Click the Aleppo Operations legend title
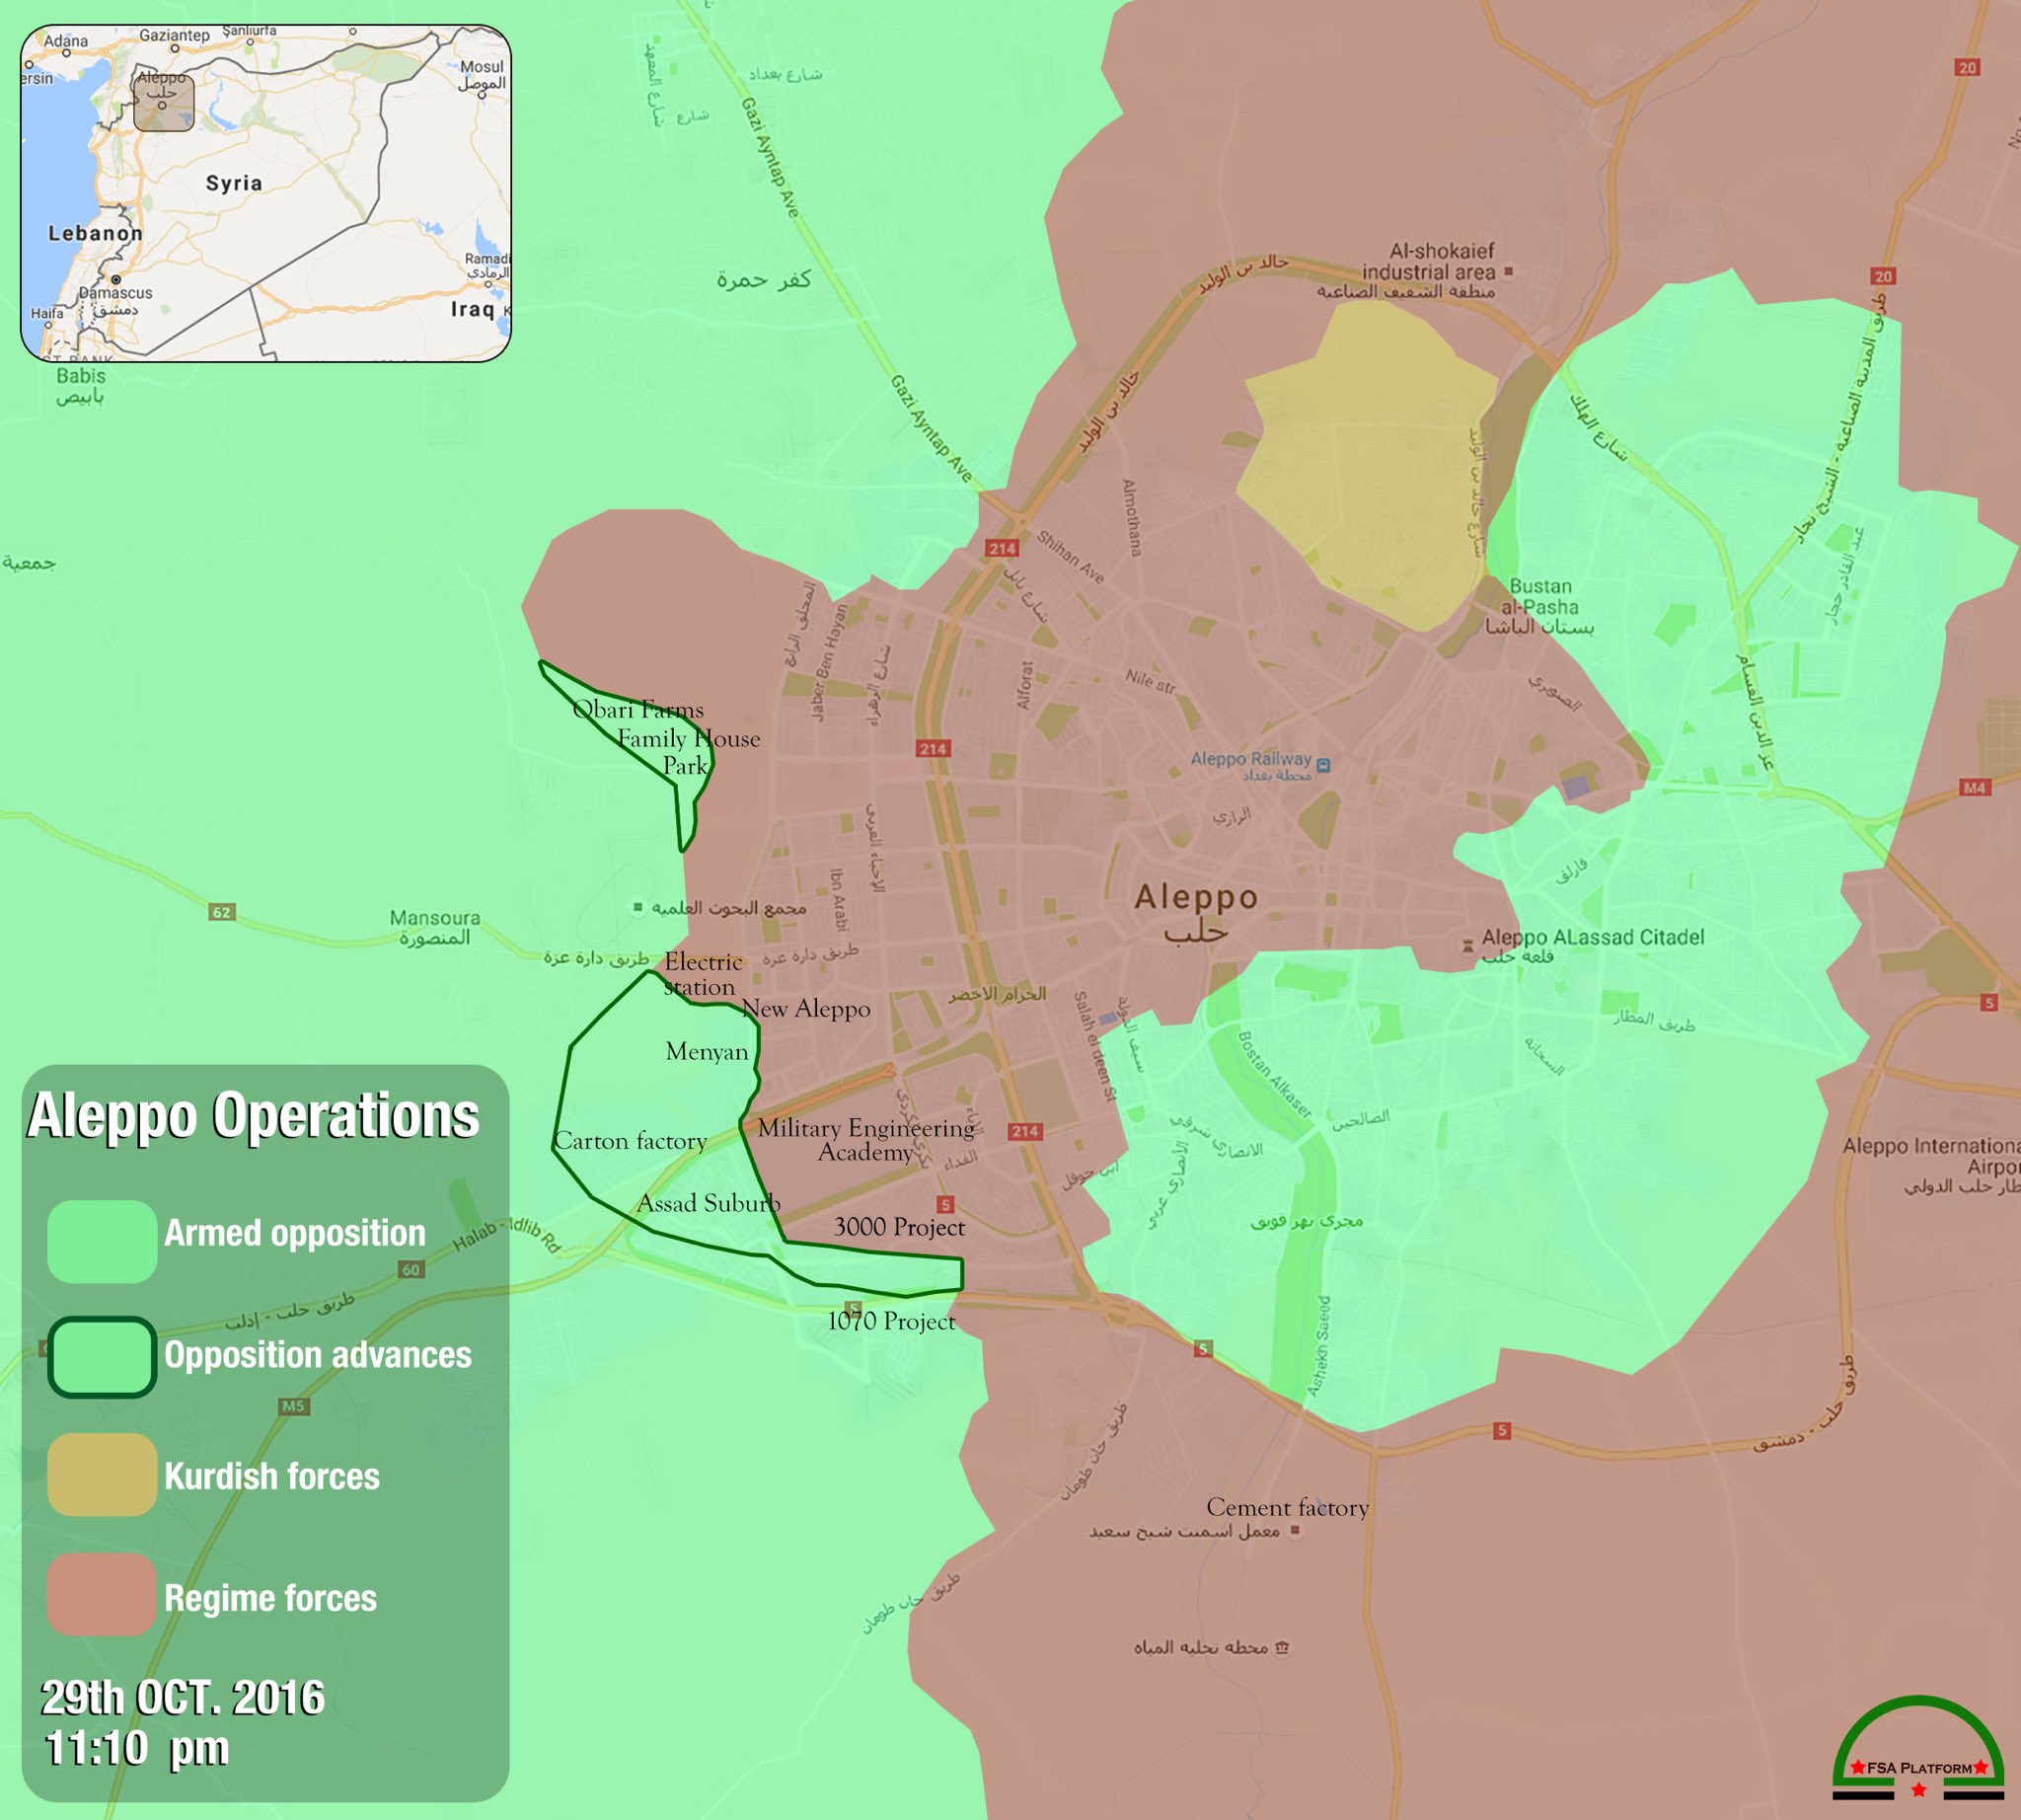 253,1116
